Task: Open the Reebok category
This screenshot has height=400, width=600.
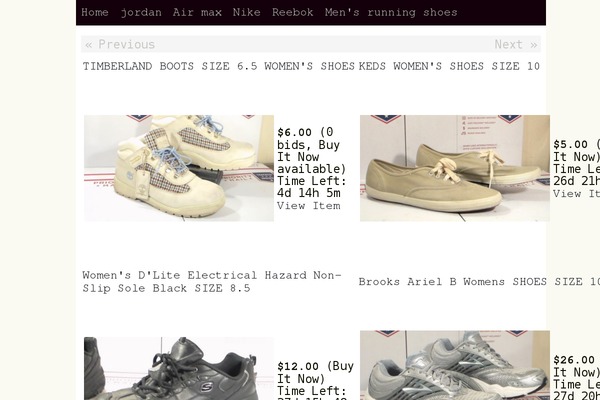Action: 292,12
